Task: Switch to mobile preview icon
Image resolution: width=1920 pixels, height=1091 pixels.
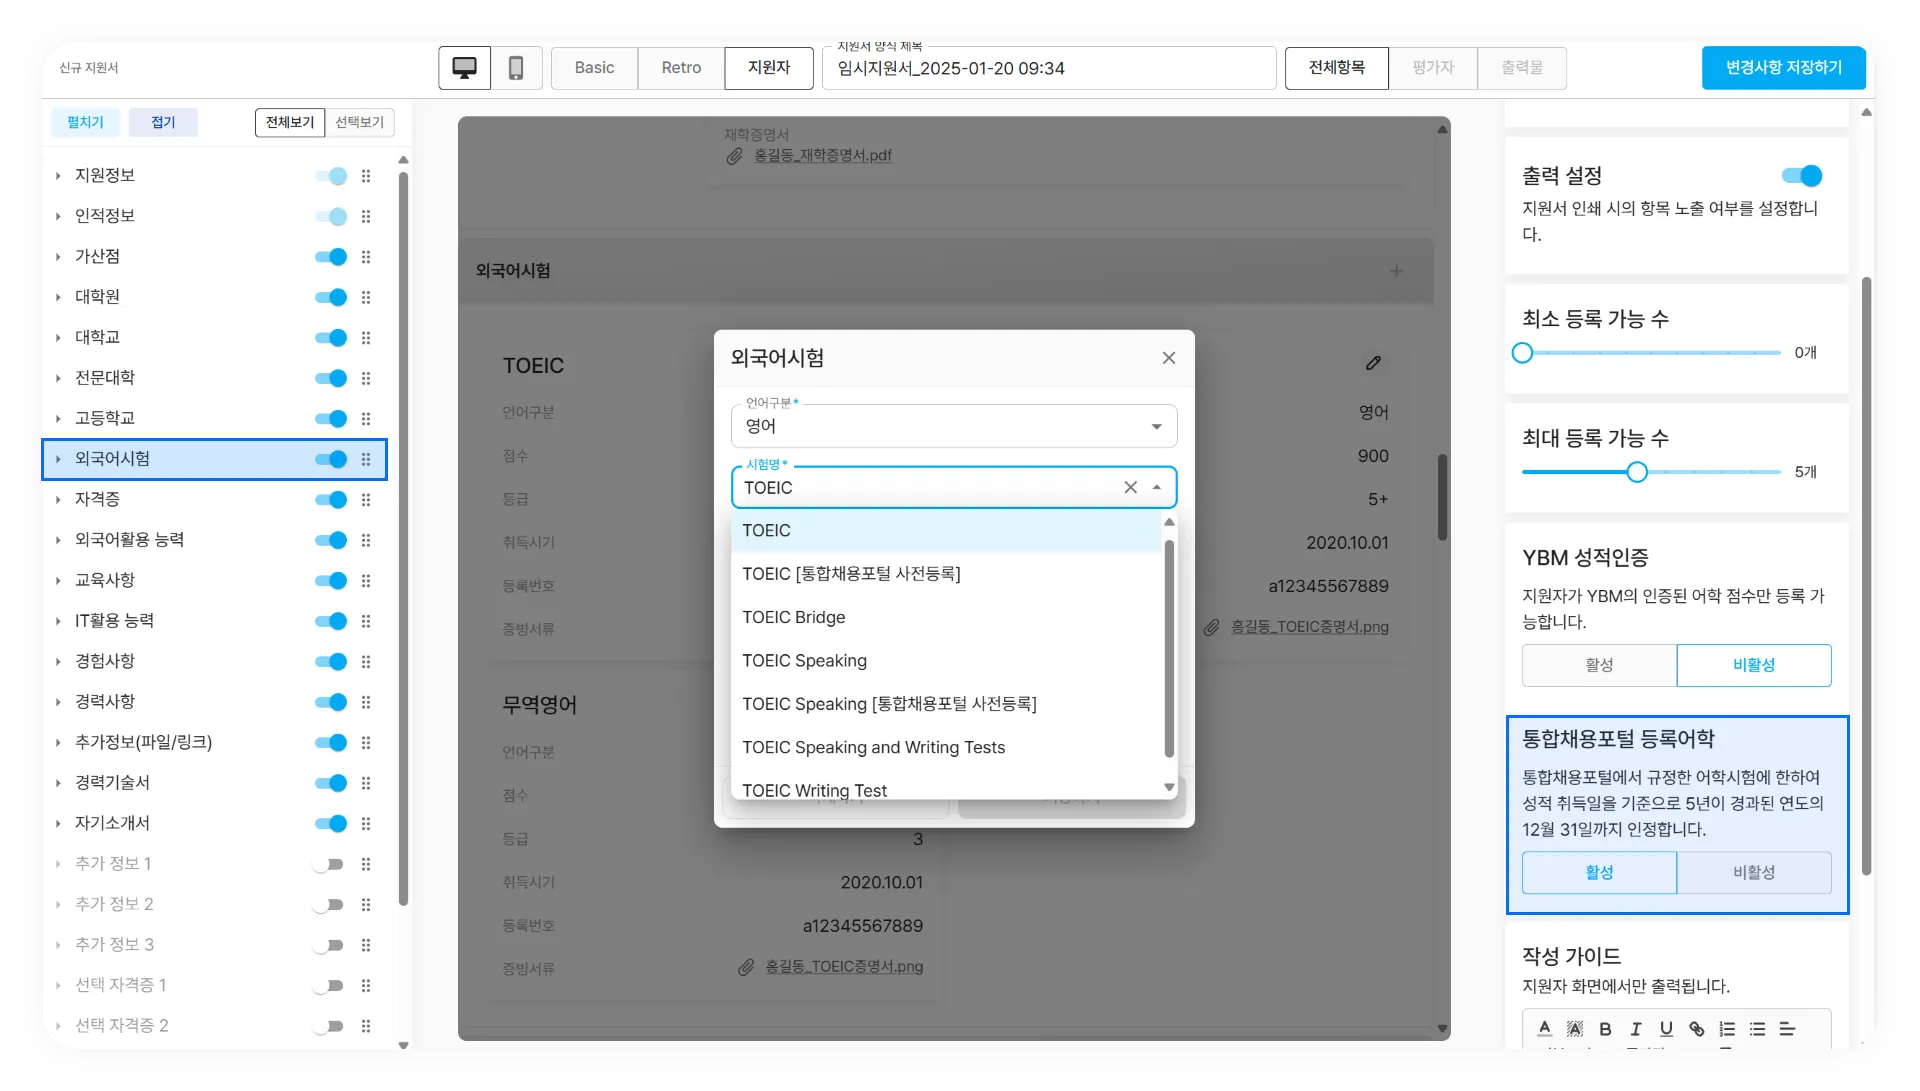Action: pos(516,68)
